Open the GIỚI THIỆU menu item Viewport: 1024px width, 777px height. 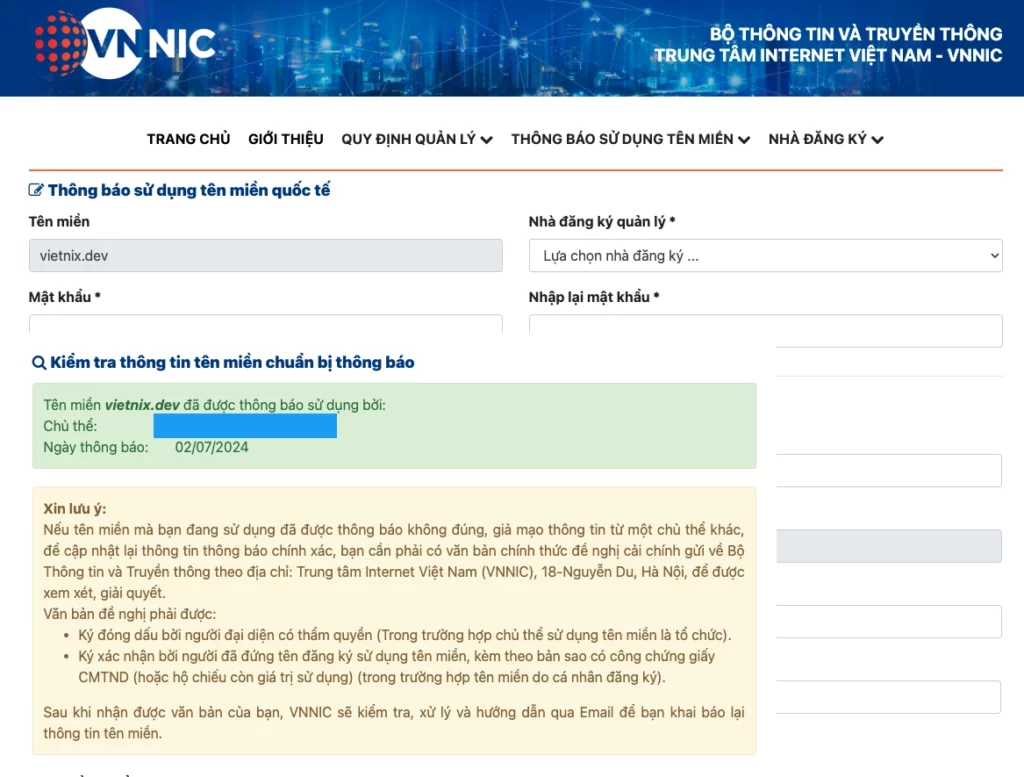click(286, 139)
